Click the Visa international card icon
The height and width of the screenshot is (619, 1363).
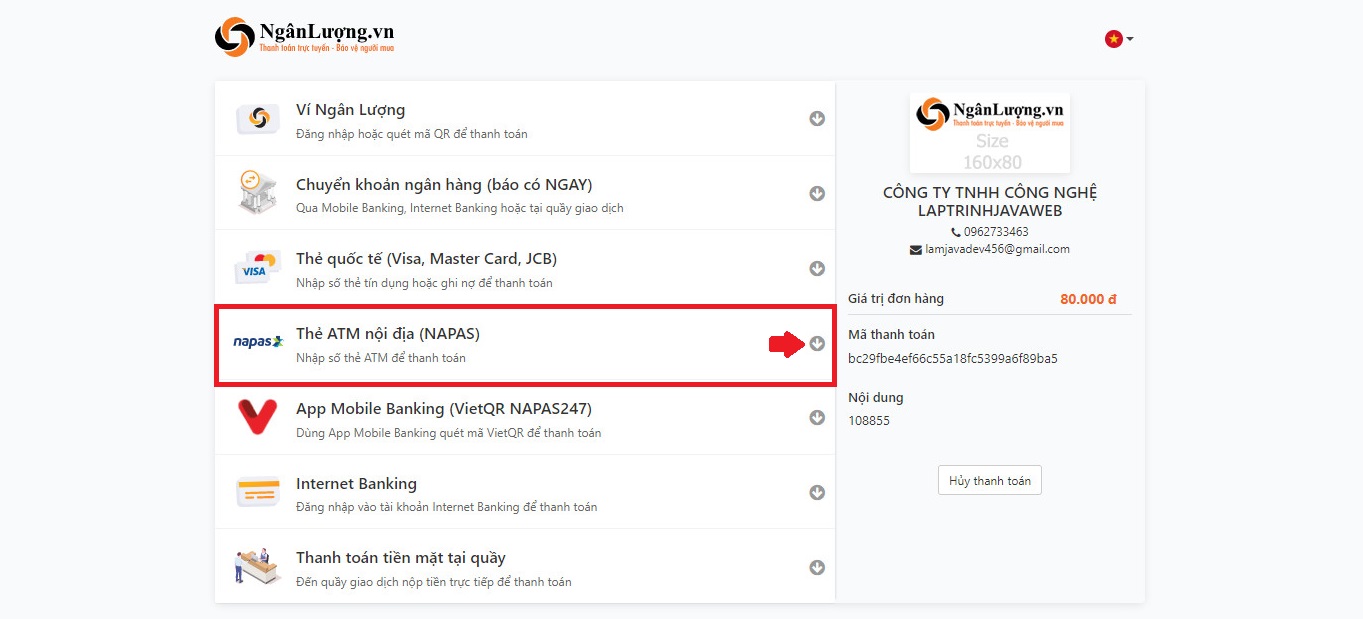click(x=256, y=268)
